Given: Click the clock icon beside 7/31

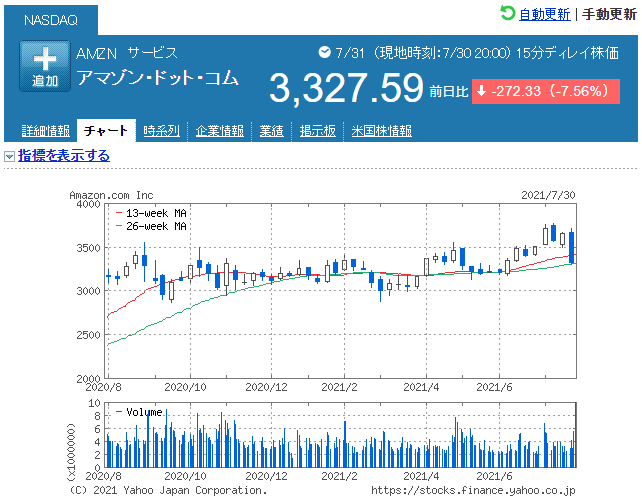Looking at the screenshot, I should 324,52.
